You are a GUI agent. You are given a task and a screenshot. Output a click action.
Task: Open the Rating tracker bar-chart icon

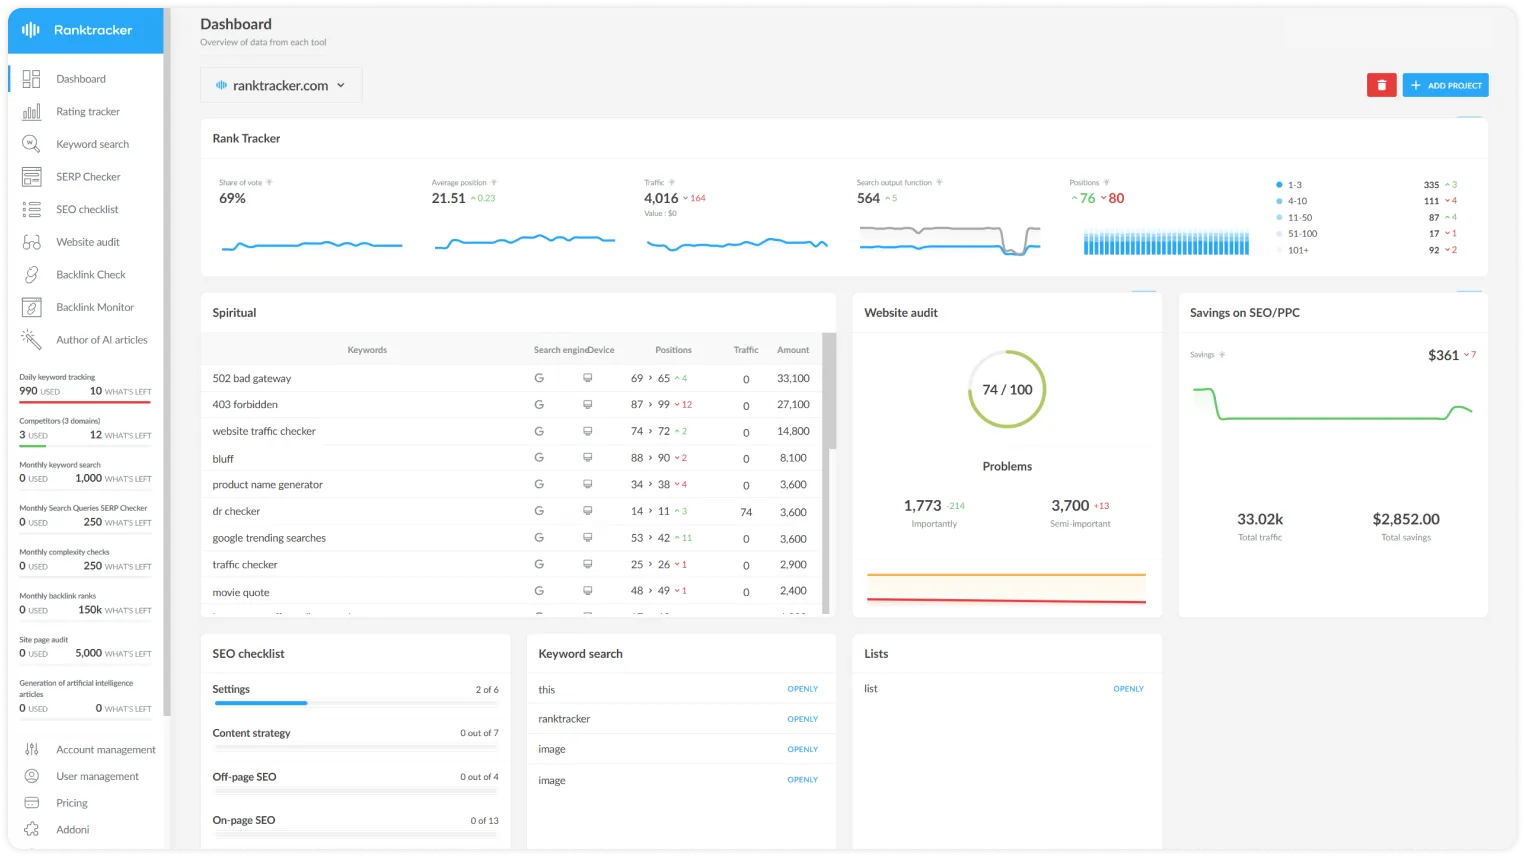(x=31, y=112)
